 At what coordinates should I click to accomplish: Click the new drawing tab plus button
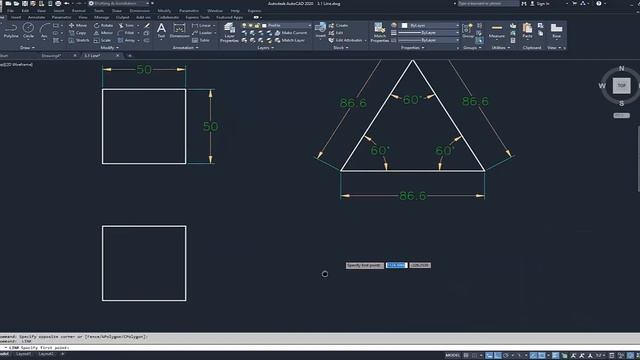pyautogui.click(x=129, y=56)
